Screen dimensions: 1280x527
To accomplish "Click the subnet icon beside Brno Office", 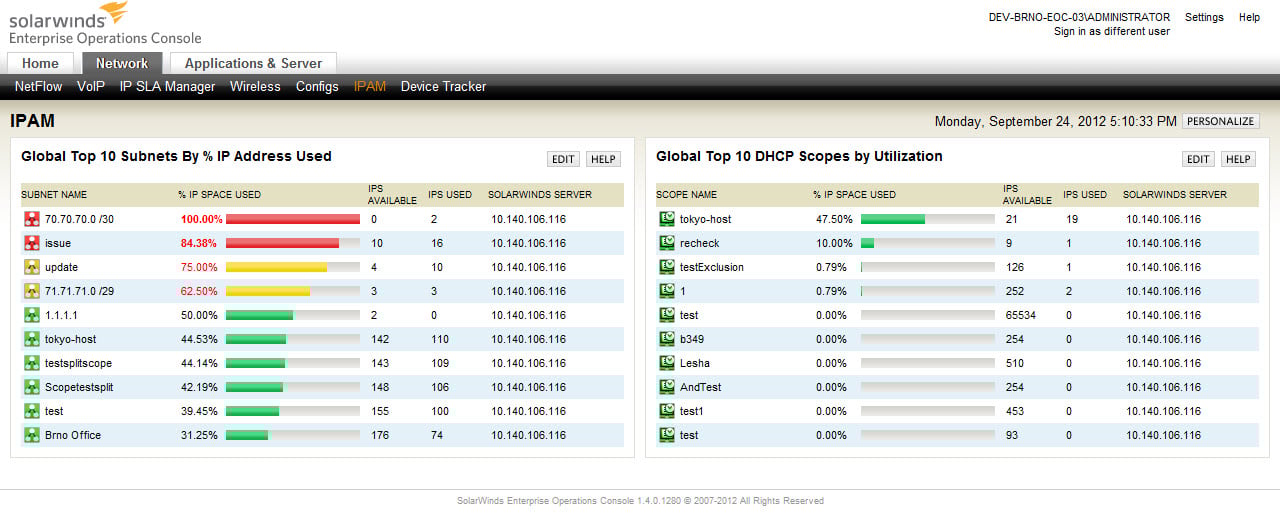I will coord(31,435).
